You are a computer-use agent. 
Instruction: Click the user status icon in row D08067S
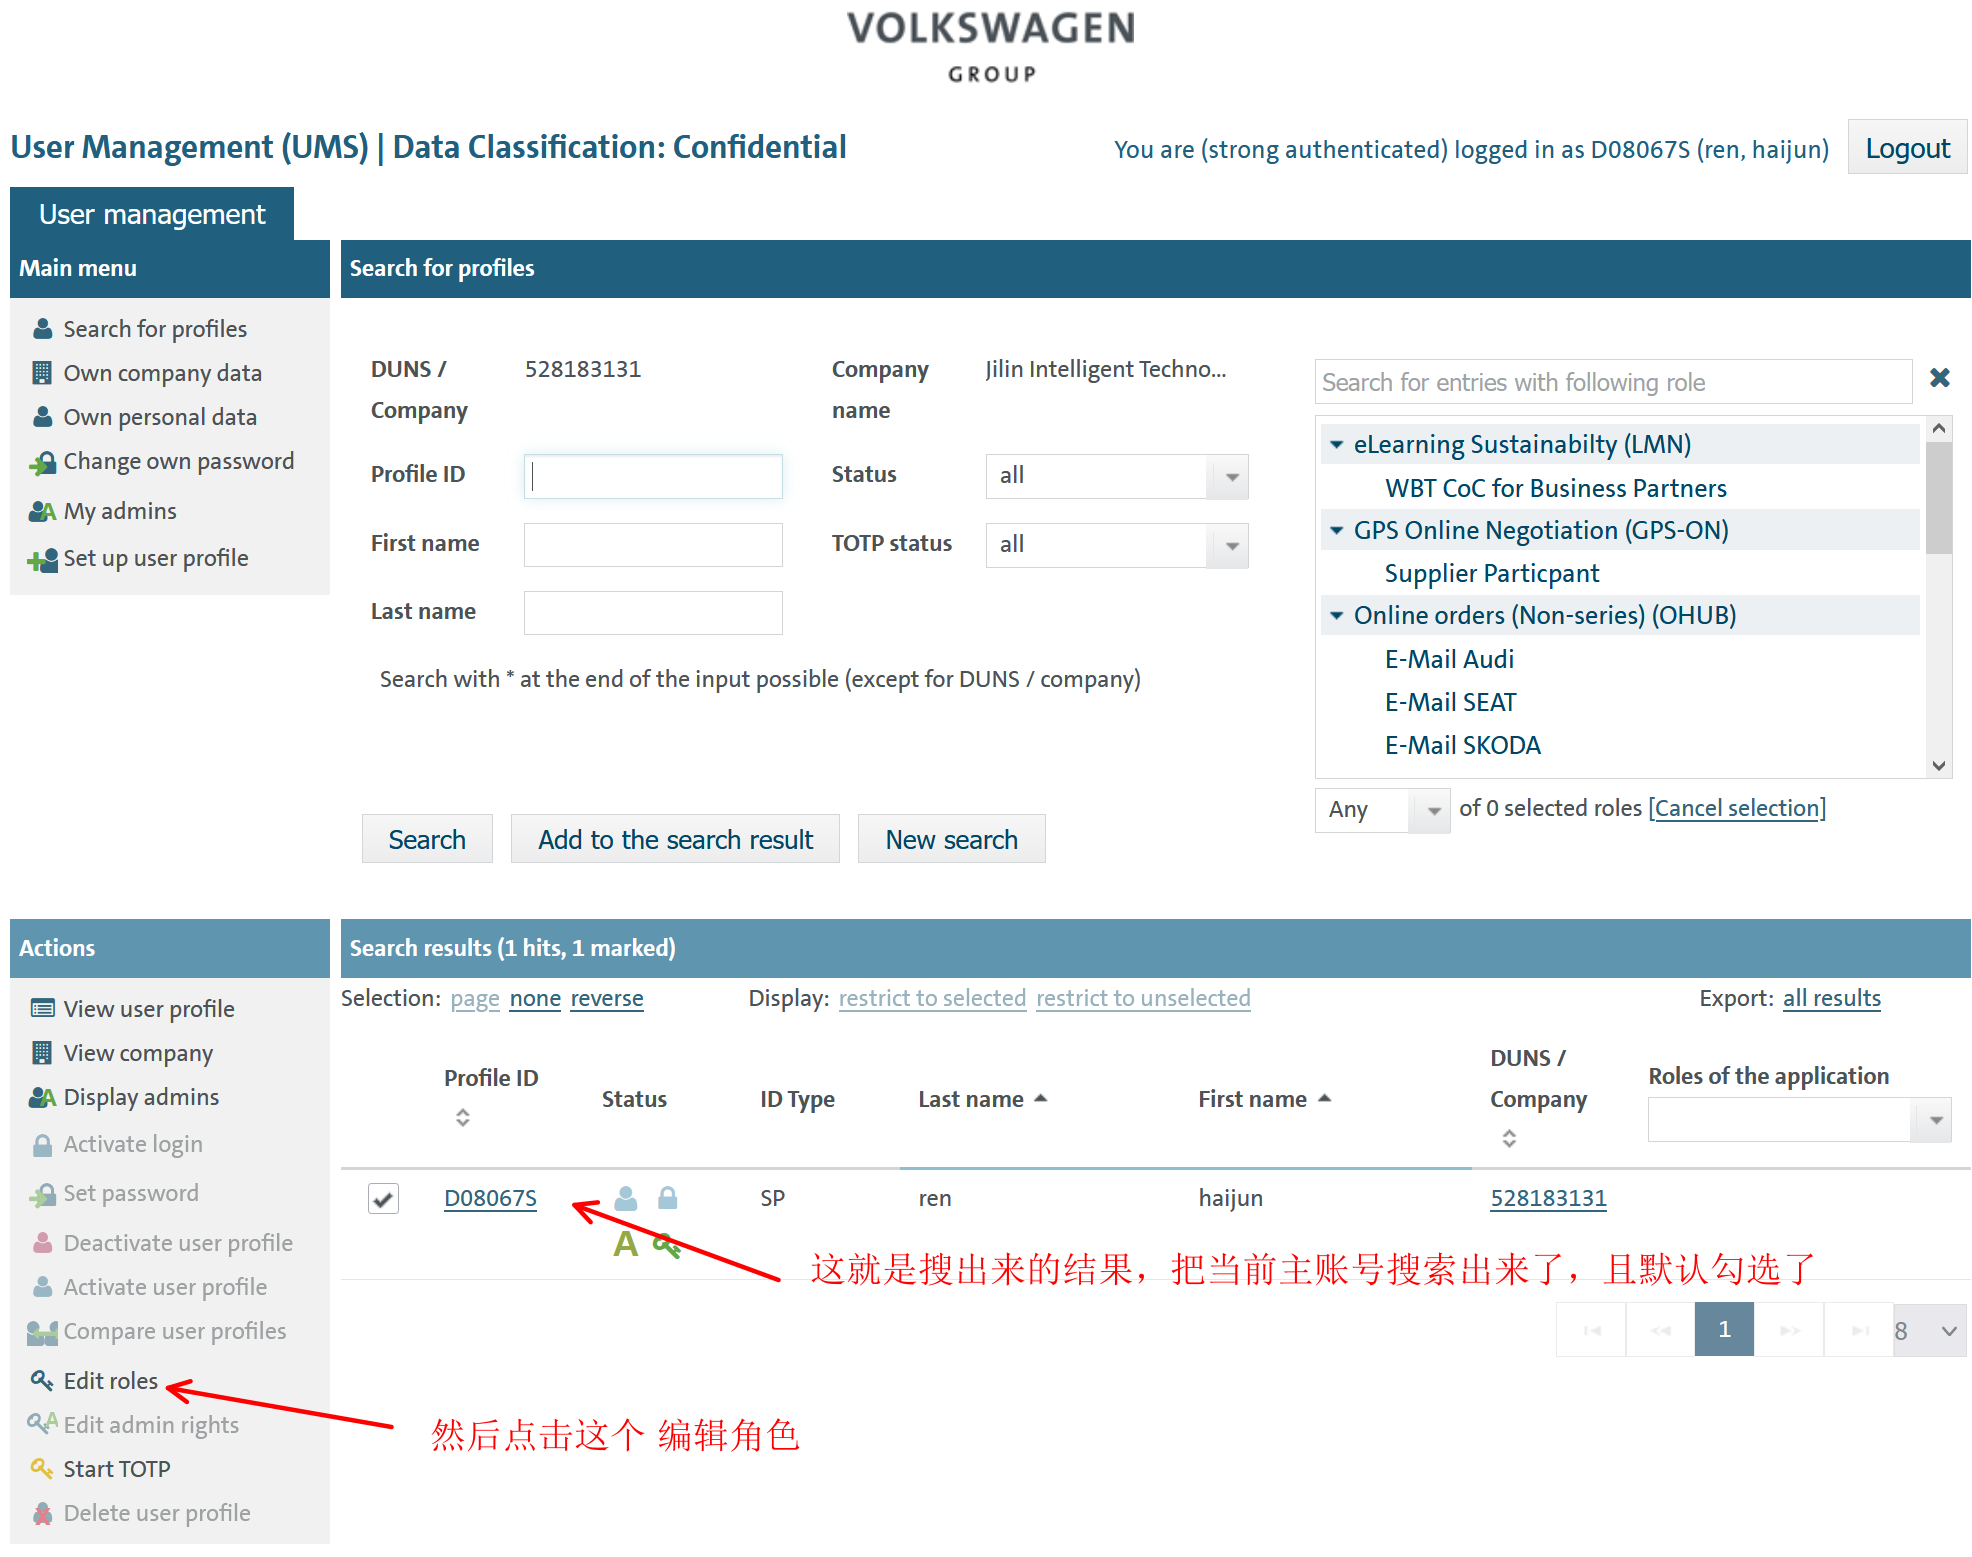pos(626,1197)
